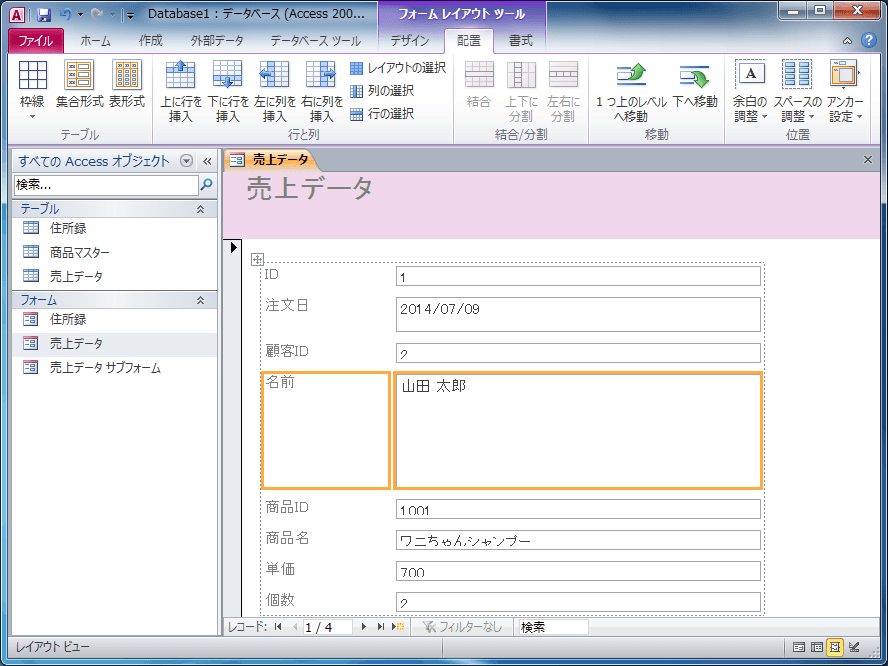Screen dimensions: 888x666
Task: Open Customize Quick Access Toolbar dropdown
Action: (130, 15)
